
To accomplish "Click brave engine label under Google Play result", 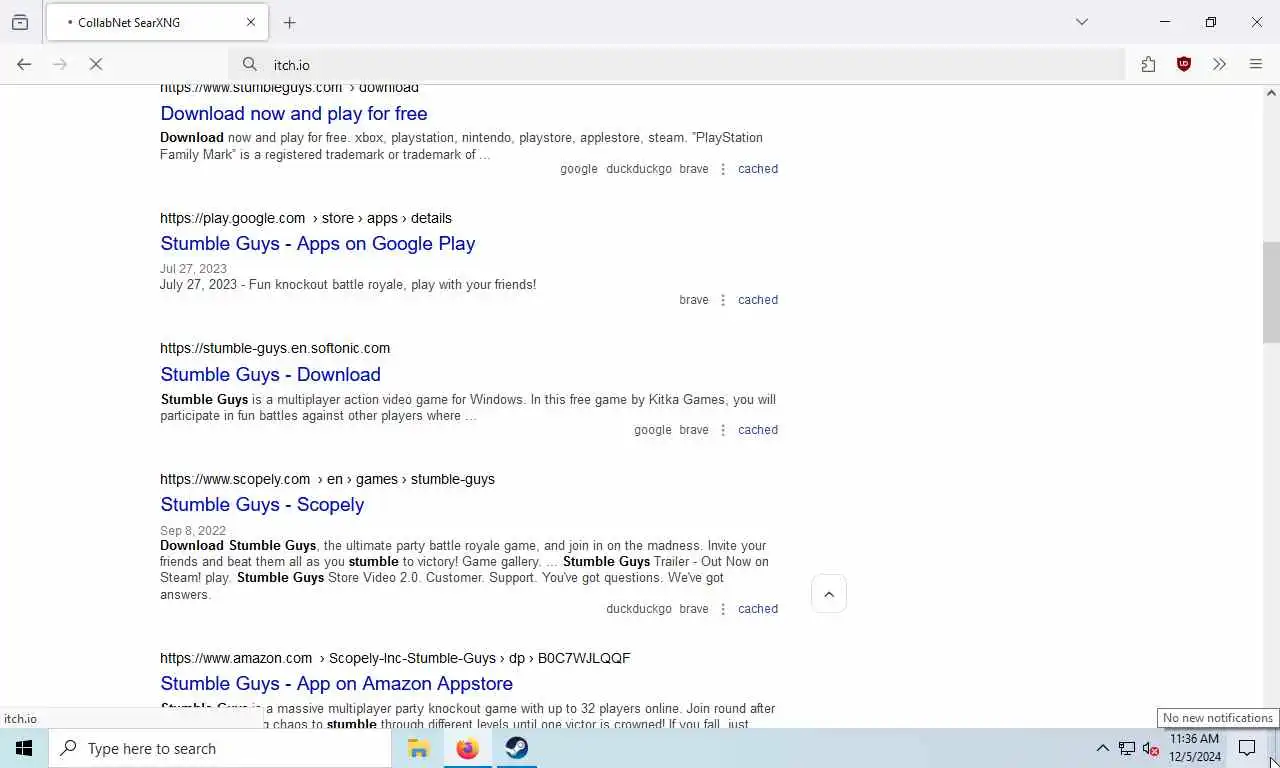I will (694, 300).
